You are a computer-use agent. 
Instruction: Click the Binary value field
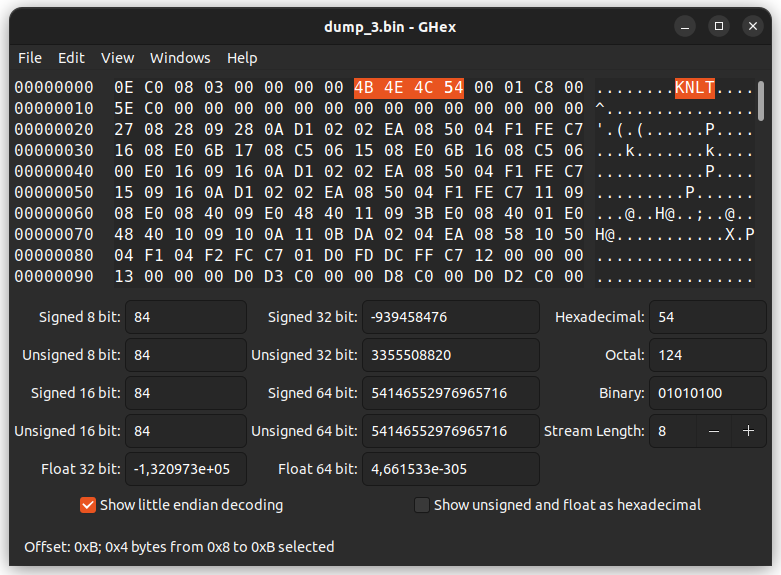pos(709,393)
